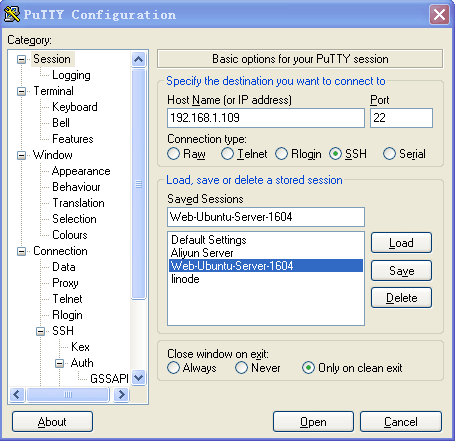Open the Selection category

click(74, 219)
